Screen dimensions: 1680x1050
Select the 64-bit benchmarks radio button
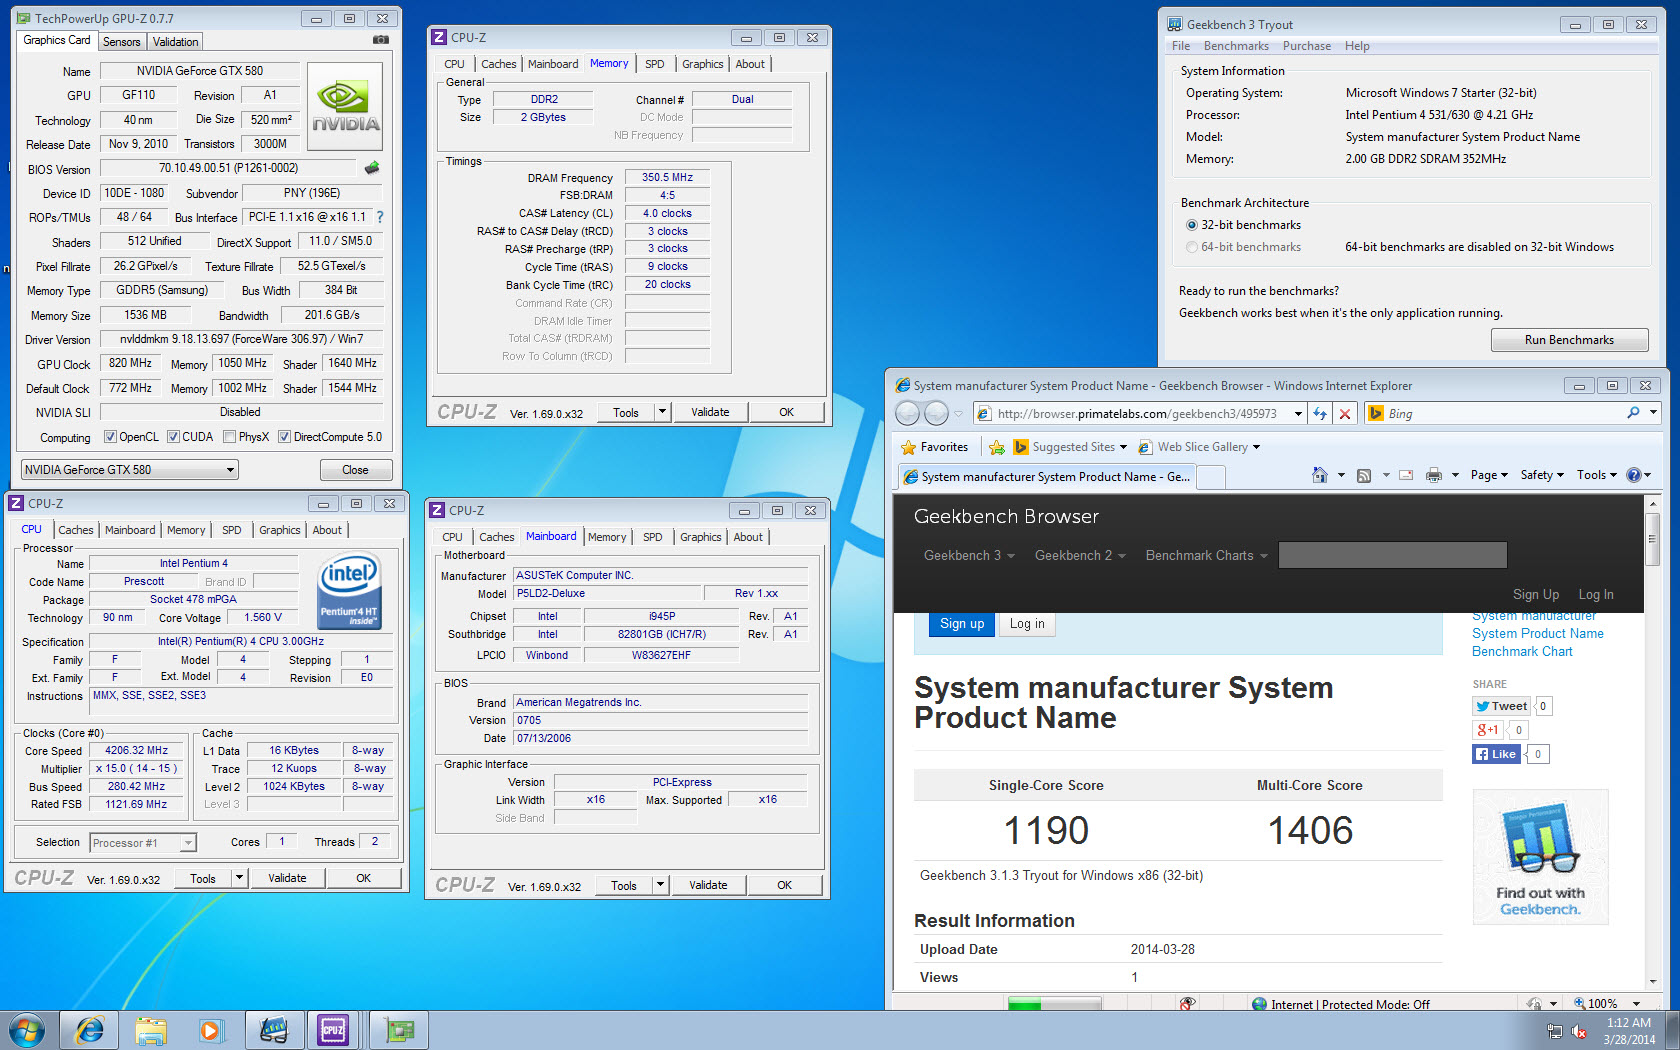pyautogui.click(x=1192, y=247)
